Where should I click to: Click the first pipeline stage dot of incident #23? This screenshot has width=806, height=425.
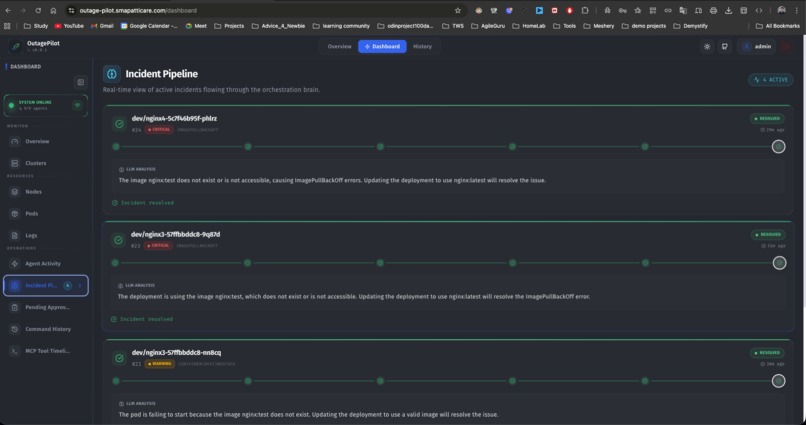(x=115, y=263)
